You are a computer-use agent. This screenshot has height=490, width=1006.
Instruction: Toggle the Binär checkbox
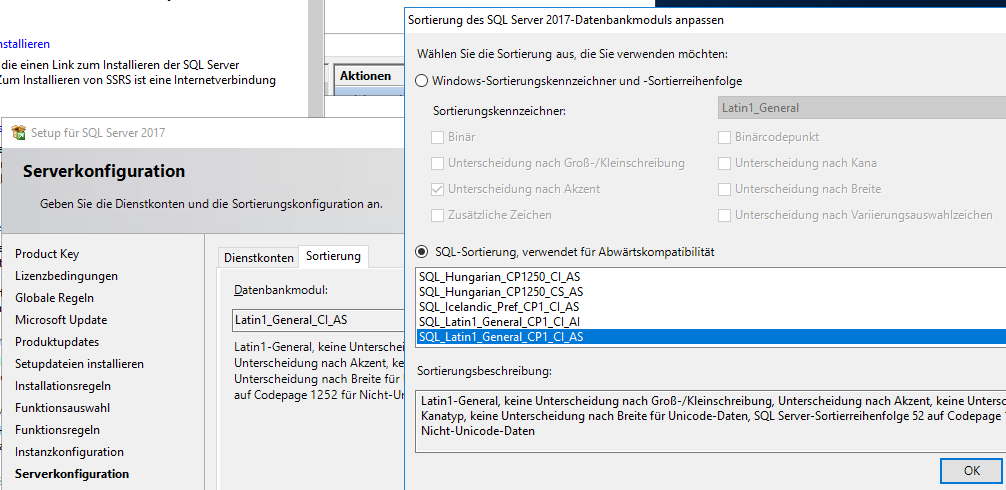[x=437, y=137]
